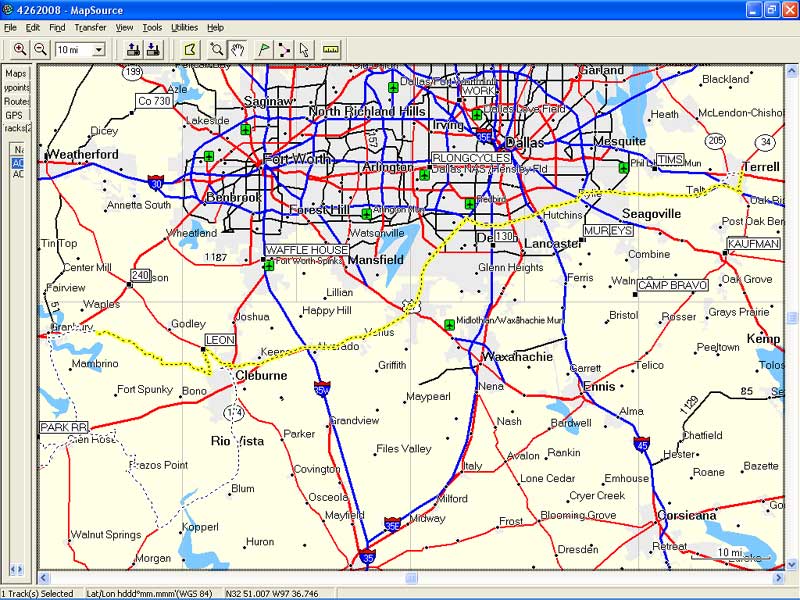This screenshot has width=800, height=600.
Task: Click the Interstate 45 shield near Chatfield
Action: tap(642, 444)
